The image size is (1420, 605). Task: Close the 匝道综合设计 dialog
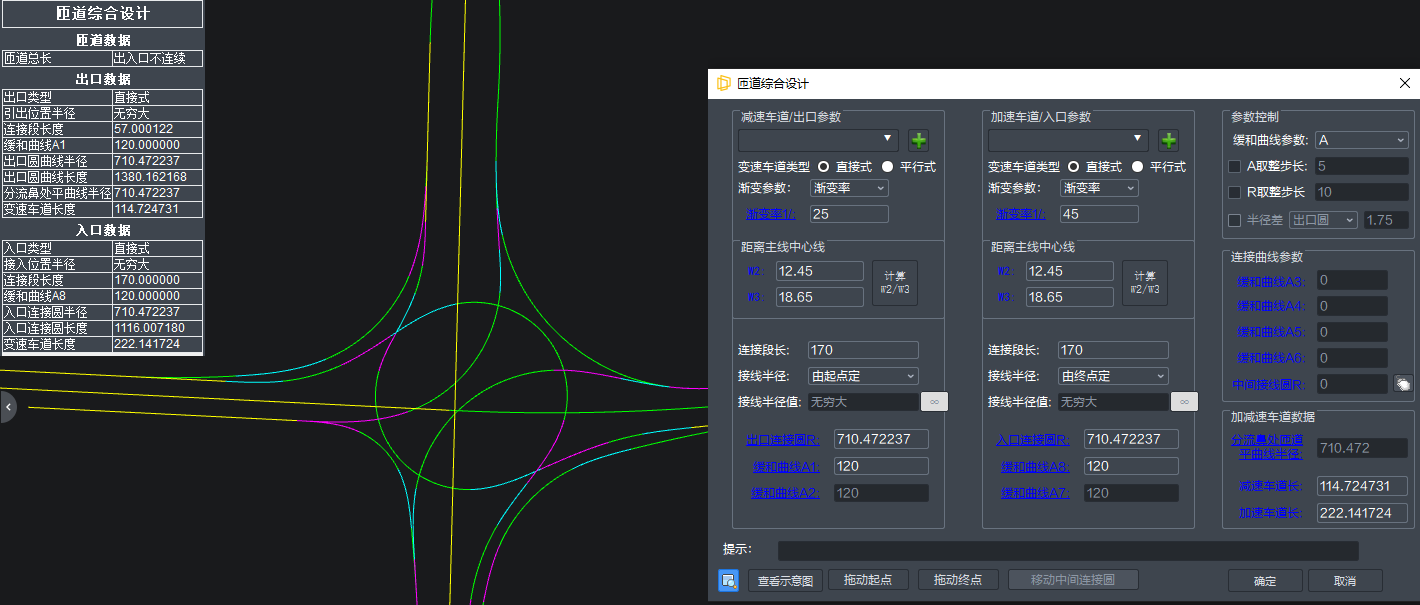1405,84
